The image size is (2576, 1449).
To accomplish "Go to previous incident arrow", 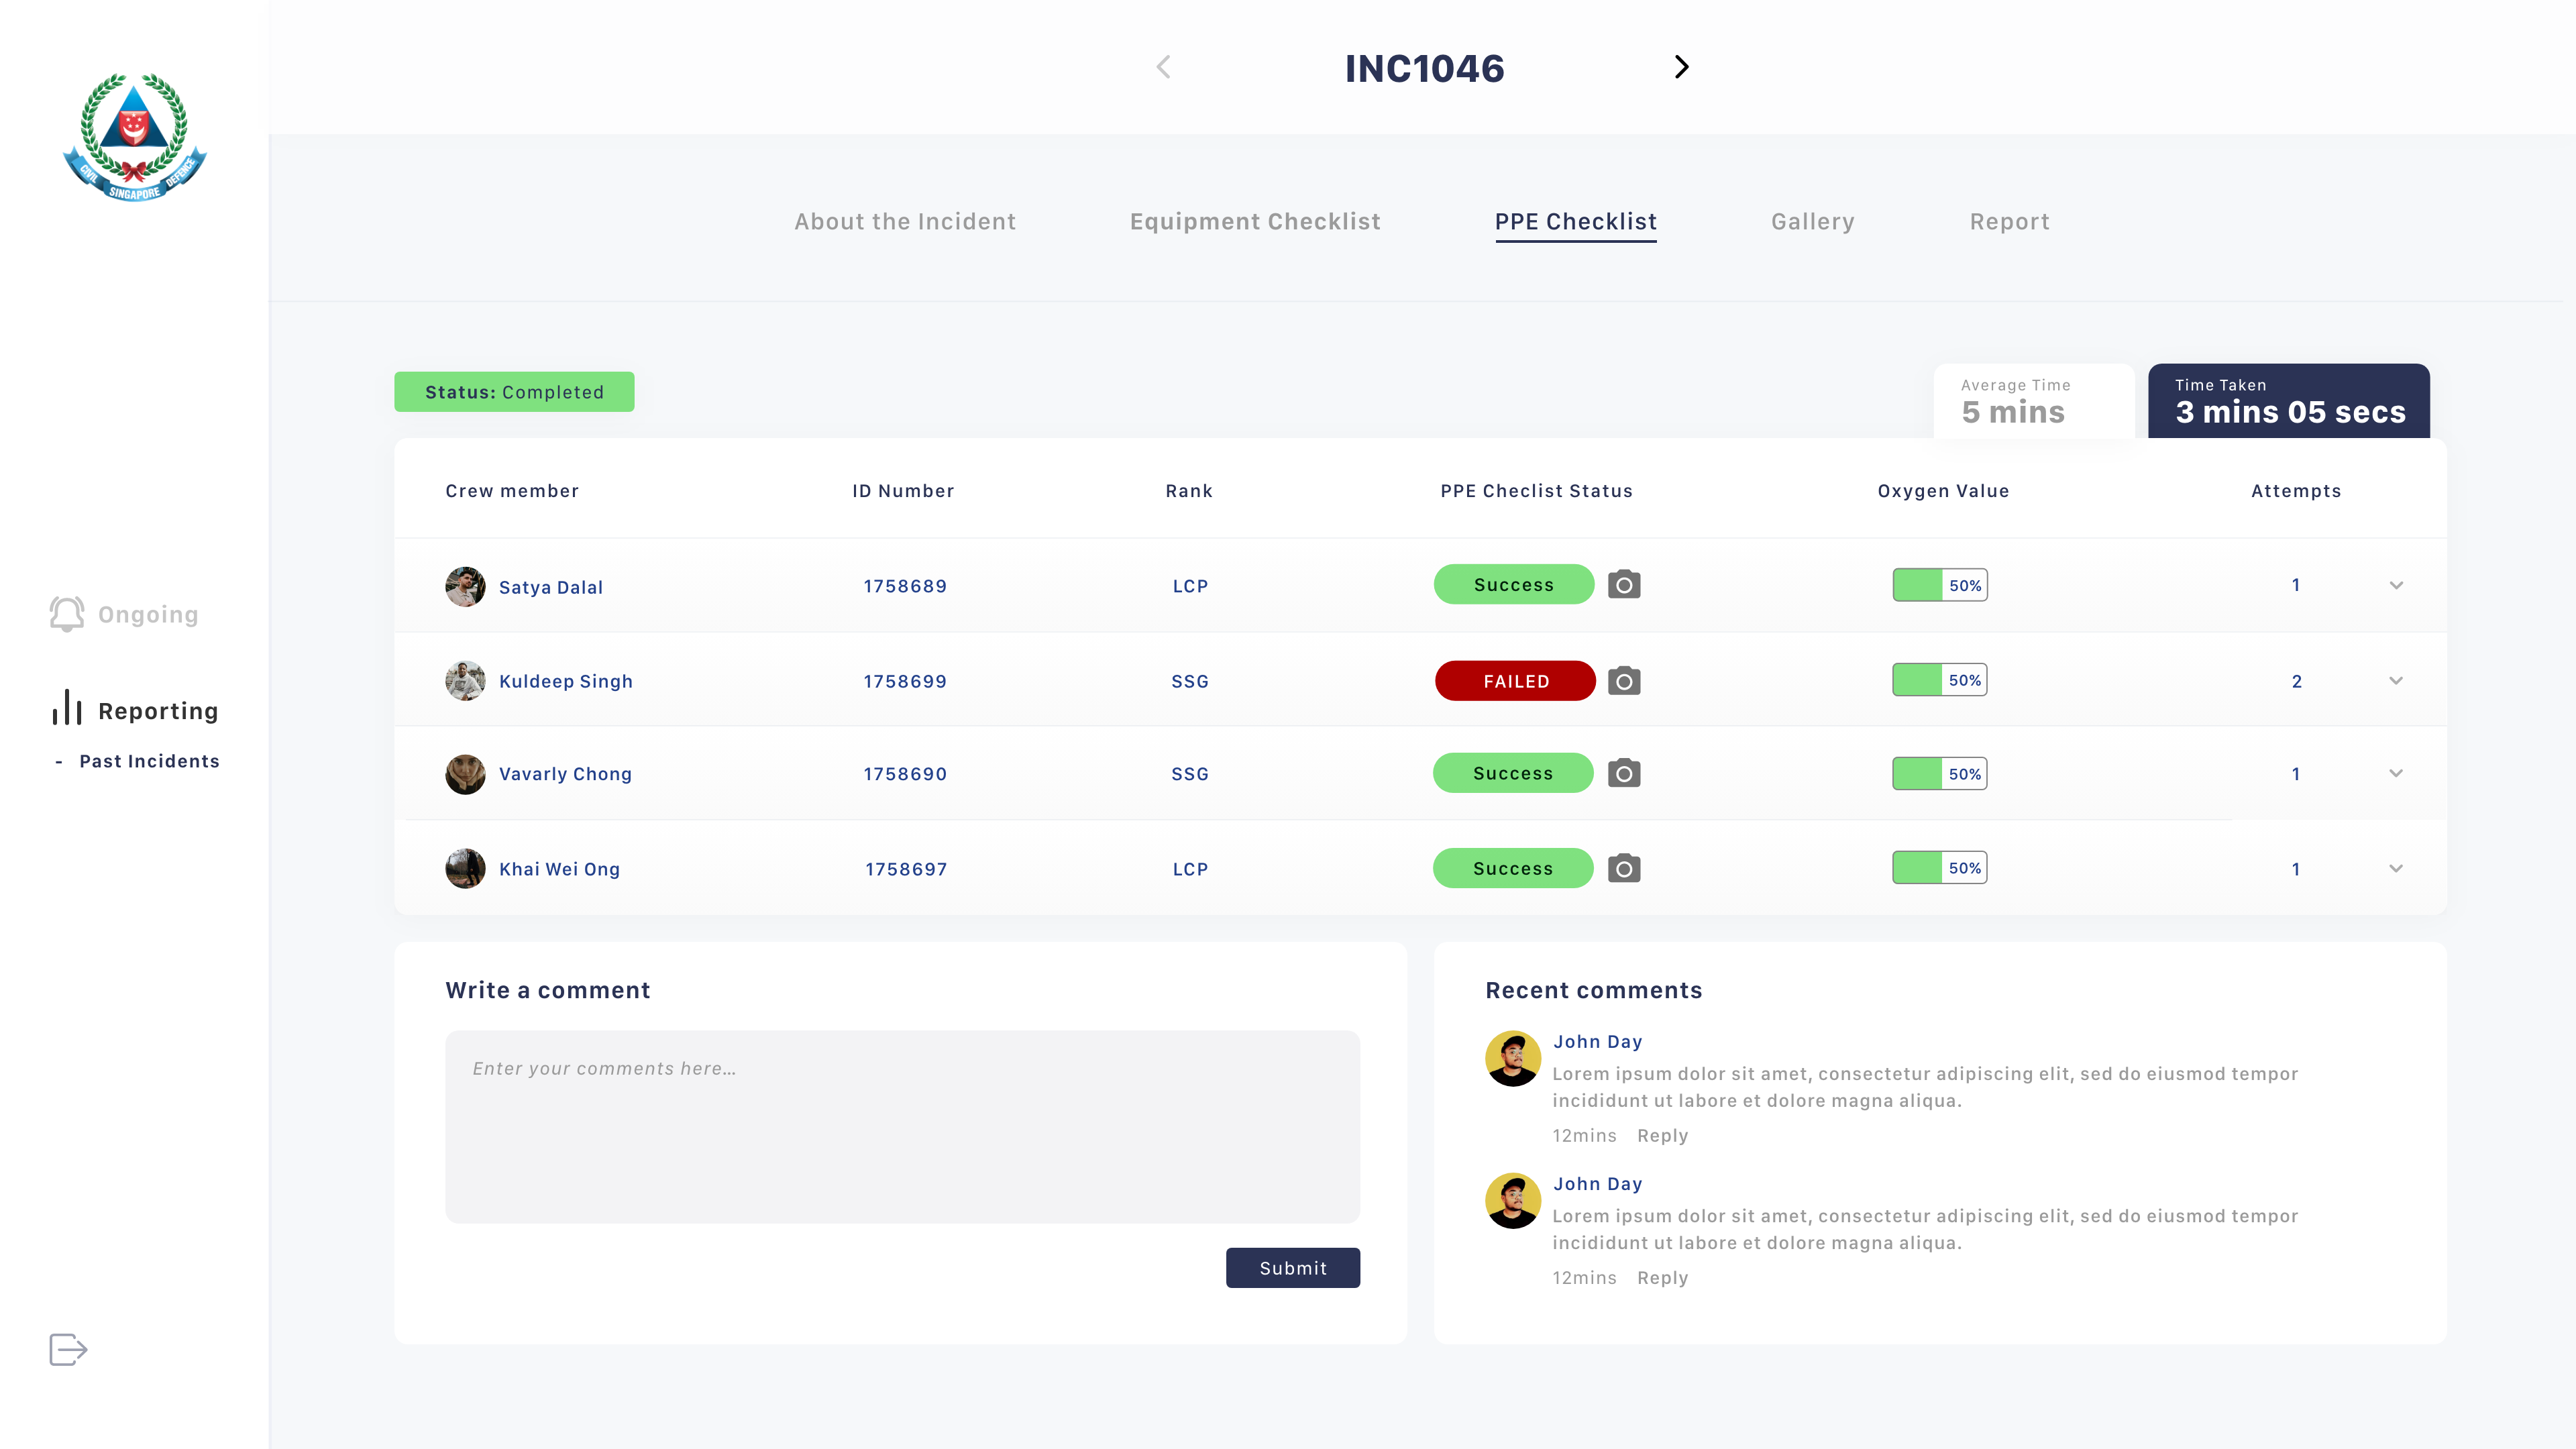I will tap(1163, 67).
